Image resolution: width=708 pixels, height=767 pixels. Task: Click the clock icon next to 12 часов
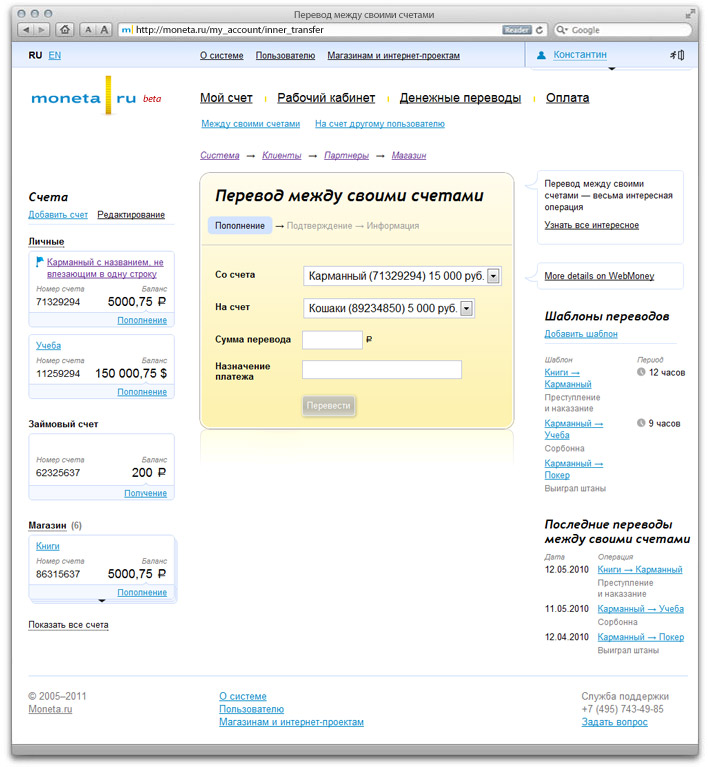coord(641,372)
